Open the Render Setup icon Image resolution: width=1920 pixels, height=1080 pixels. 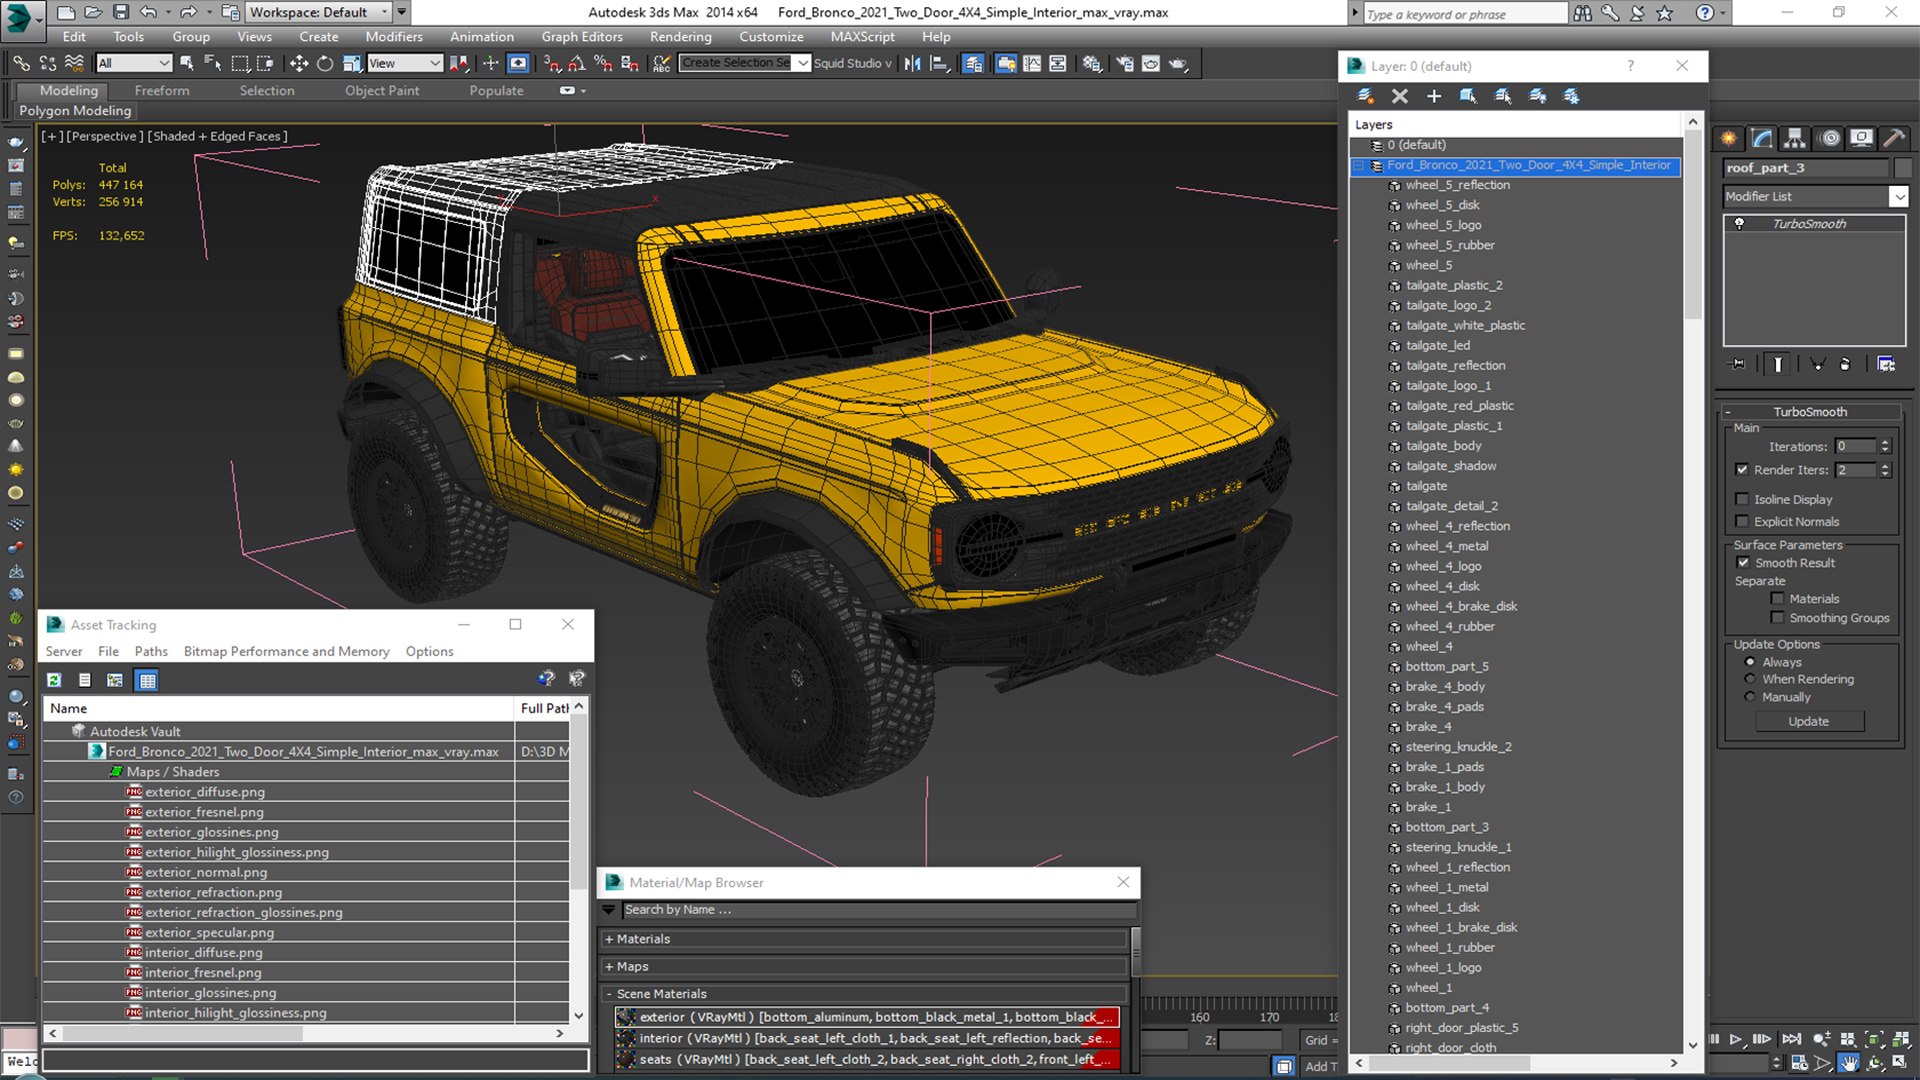[1125, 64]
